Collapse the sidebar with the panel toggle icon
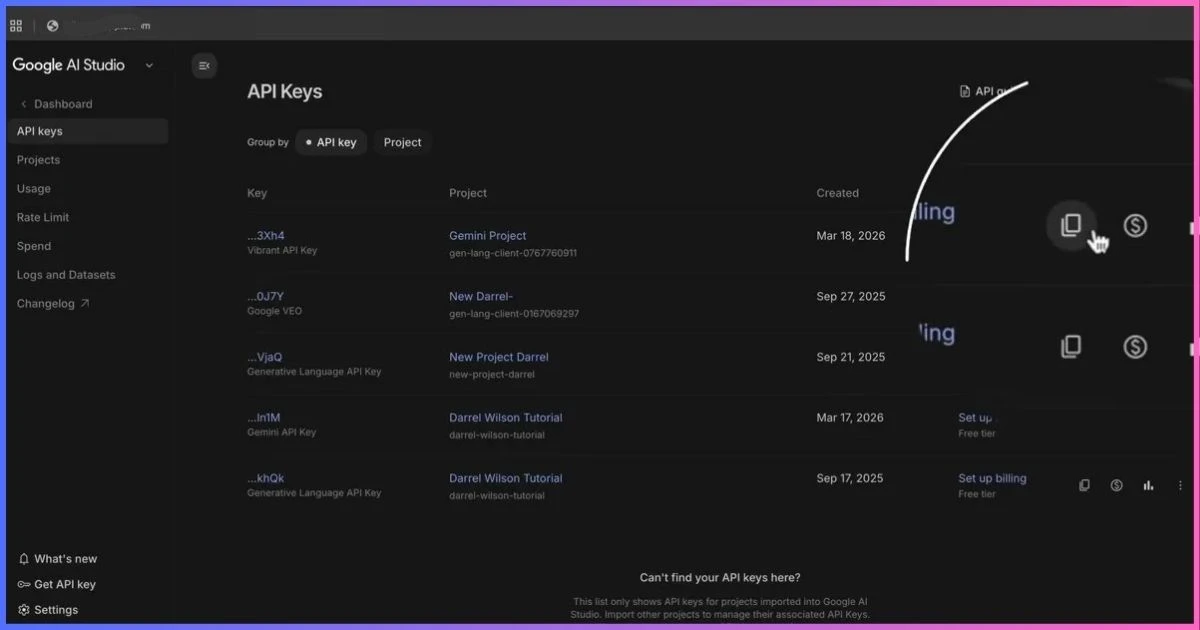 tap(204, 66)
